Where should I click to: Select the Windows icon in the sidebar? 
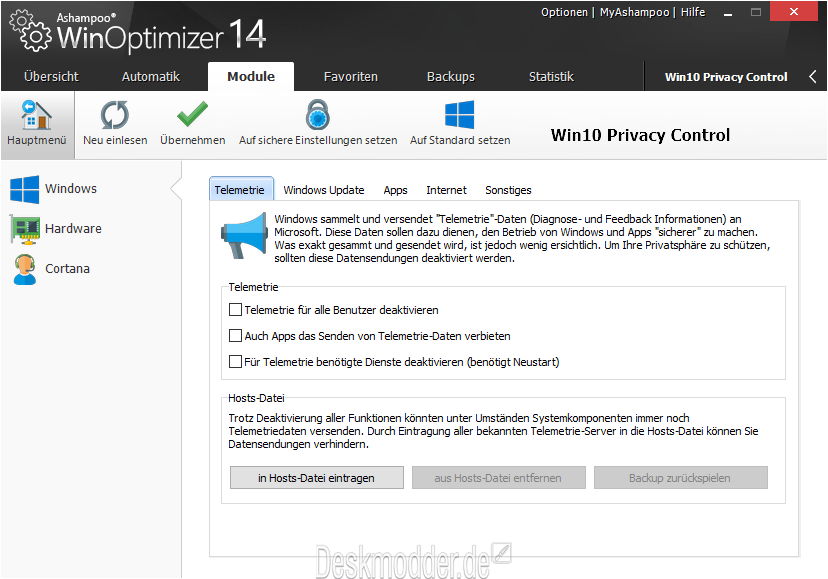24,189
